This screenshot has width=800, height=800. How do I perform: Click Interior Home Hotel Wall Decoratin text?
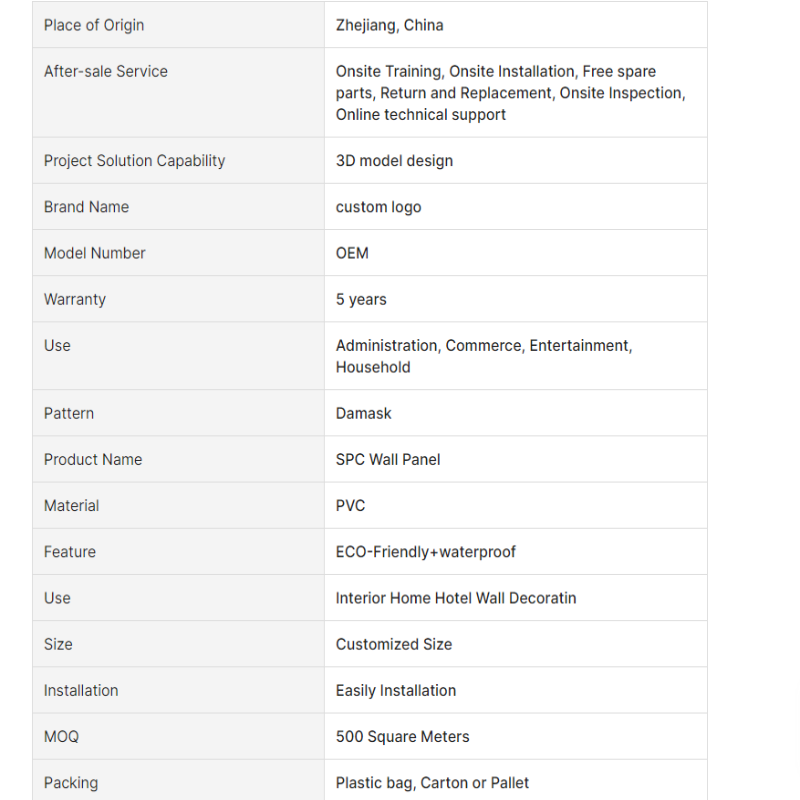(x=455, y=598)
